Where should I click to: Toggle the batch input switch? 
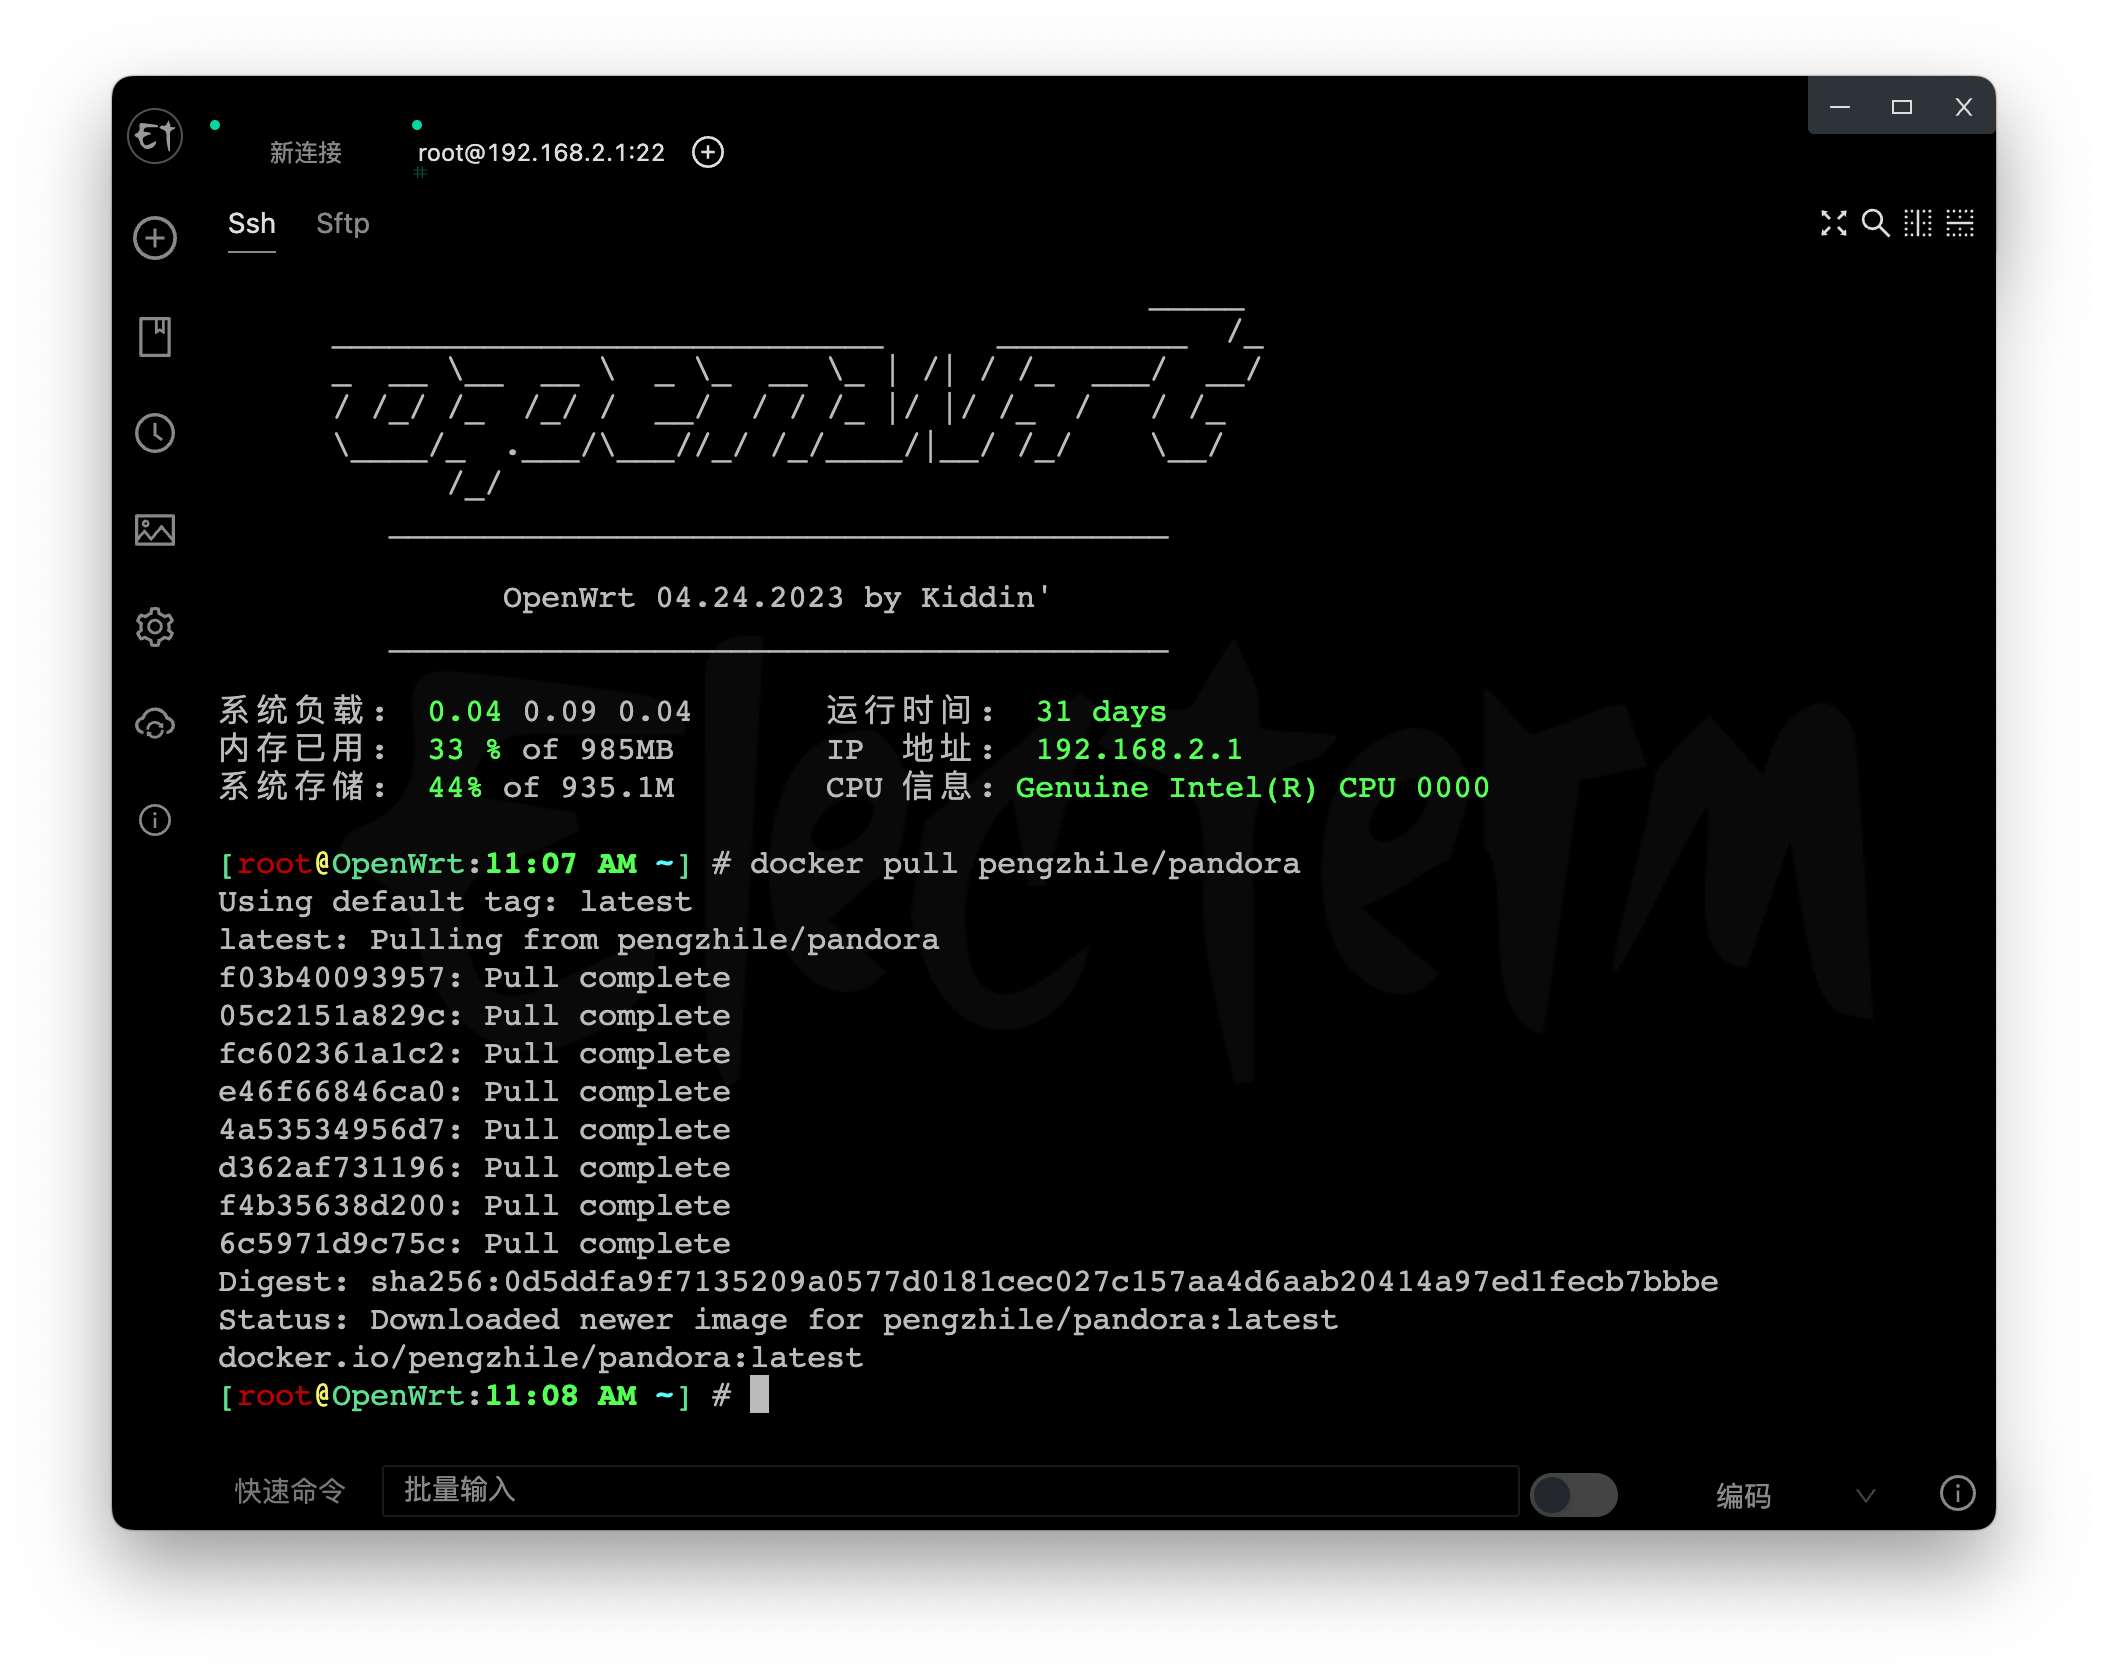click(1573, 1494)
